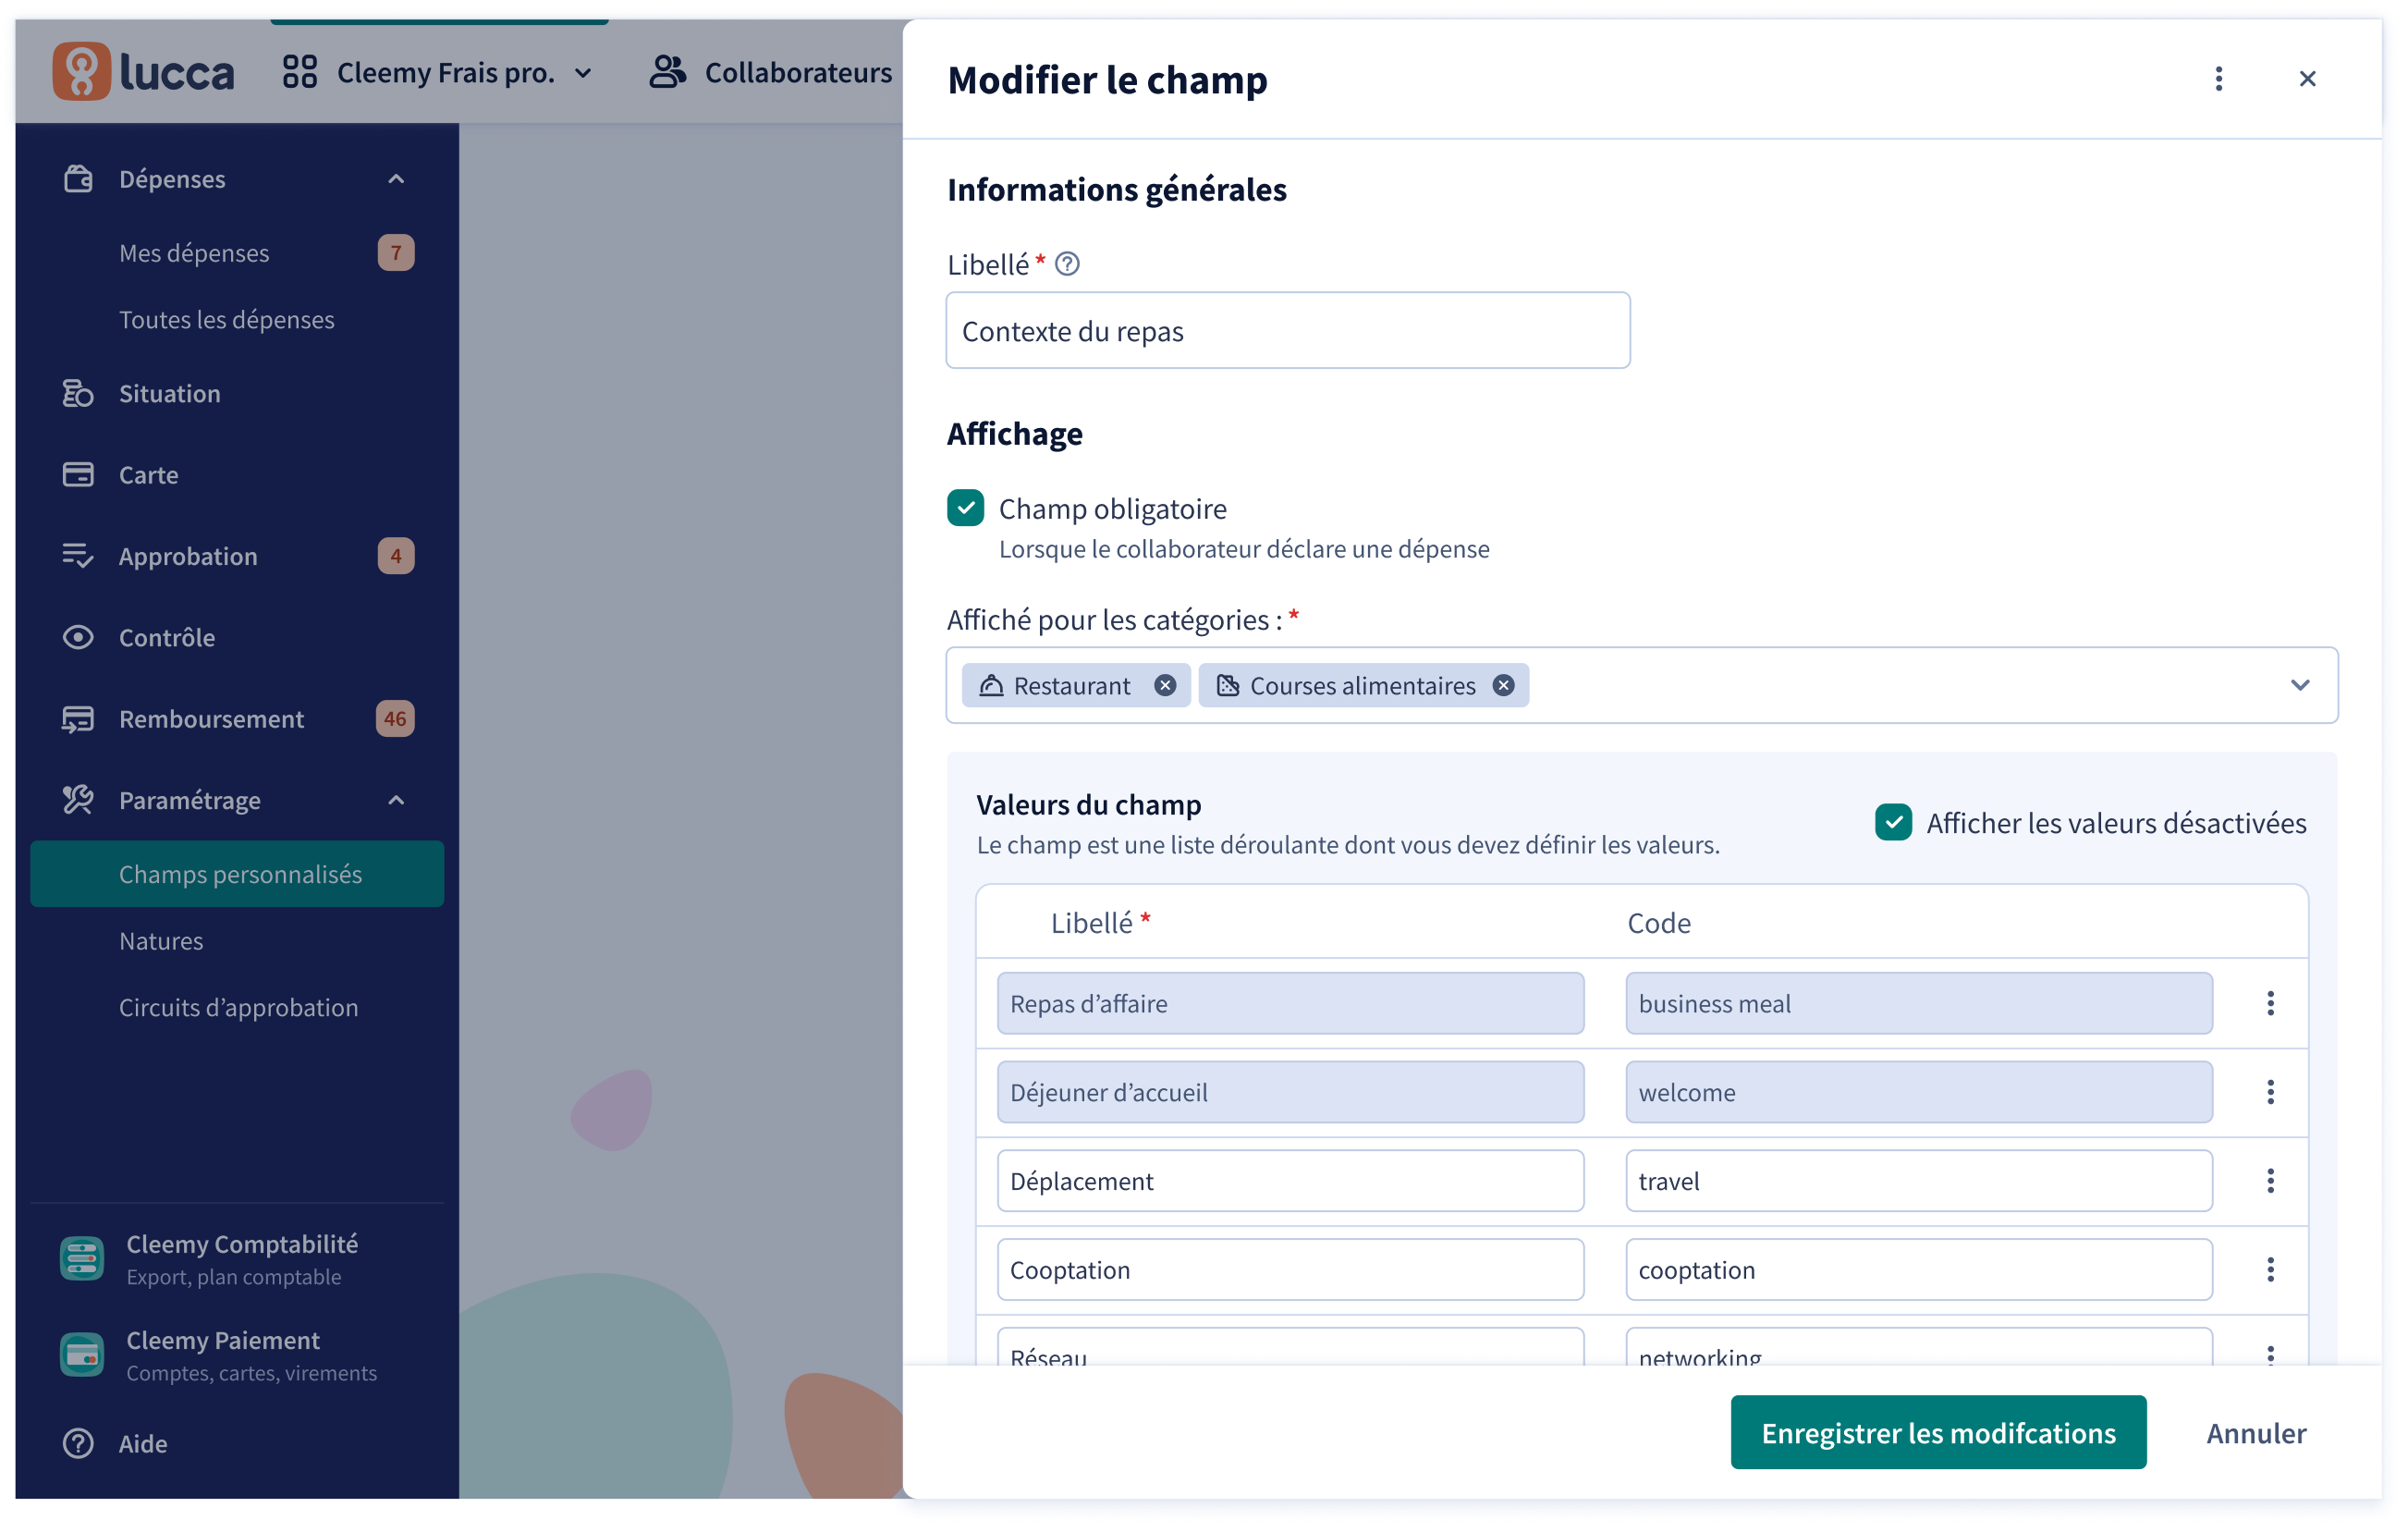
Task: Uncheck Champ obligatoire
Action: (966, 508)
